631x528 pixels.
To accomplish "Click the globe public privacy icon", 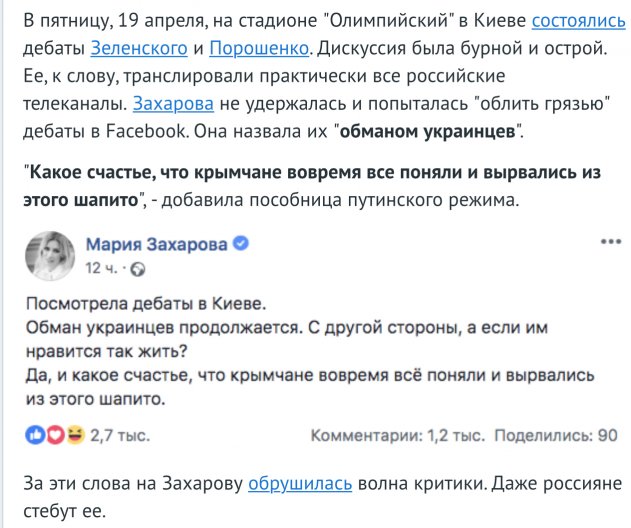I will point(137,269).
